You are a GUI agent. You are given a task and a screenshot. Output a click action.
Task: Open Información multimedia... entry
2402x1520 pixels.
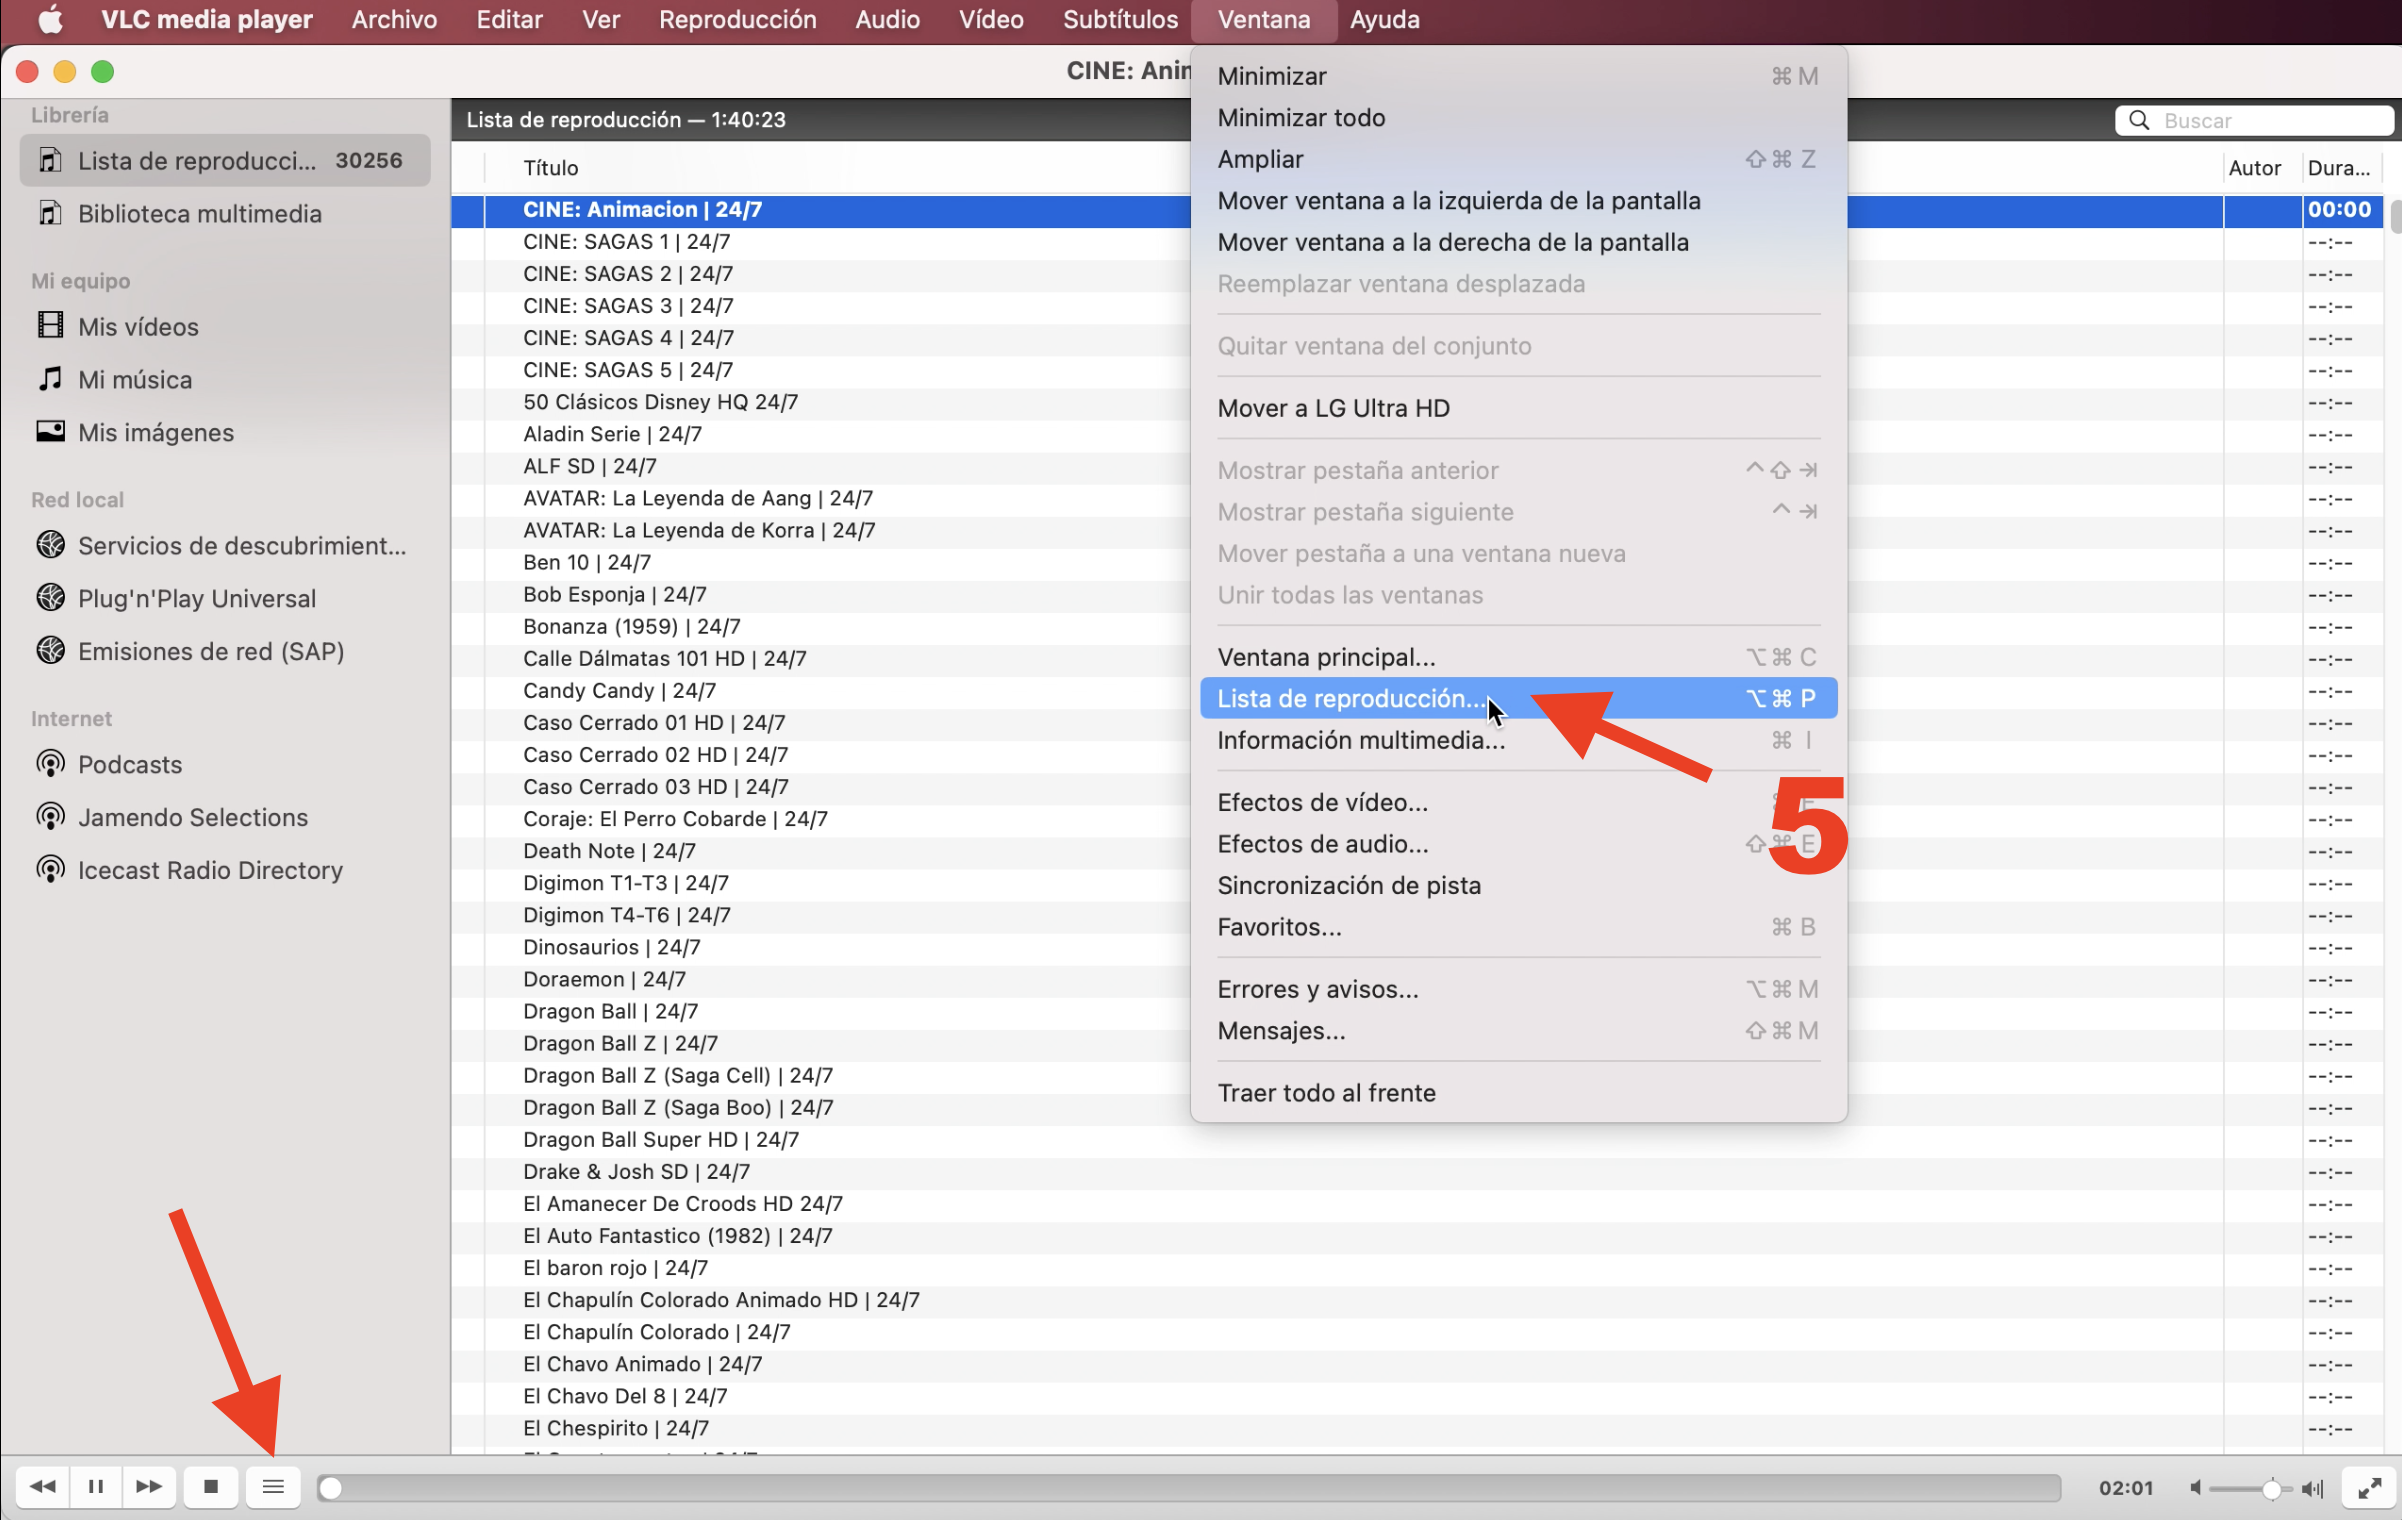1518,741
